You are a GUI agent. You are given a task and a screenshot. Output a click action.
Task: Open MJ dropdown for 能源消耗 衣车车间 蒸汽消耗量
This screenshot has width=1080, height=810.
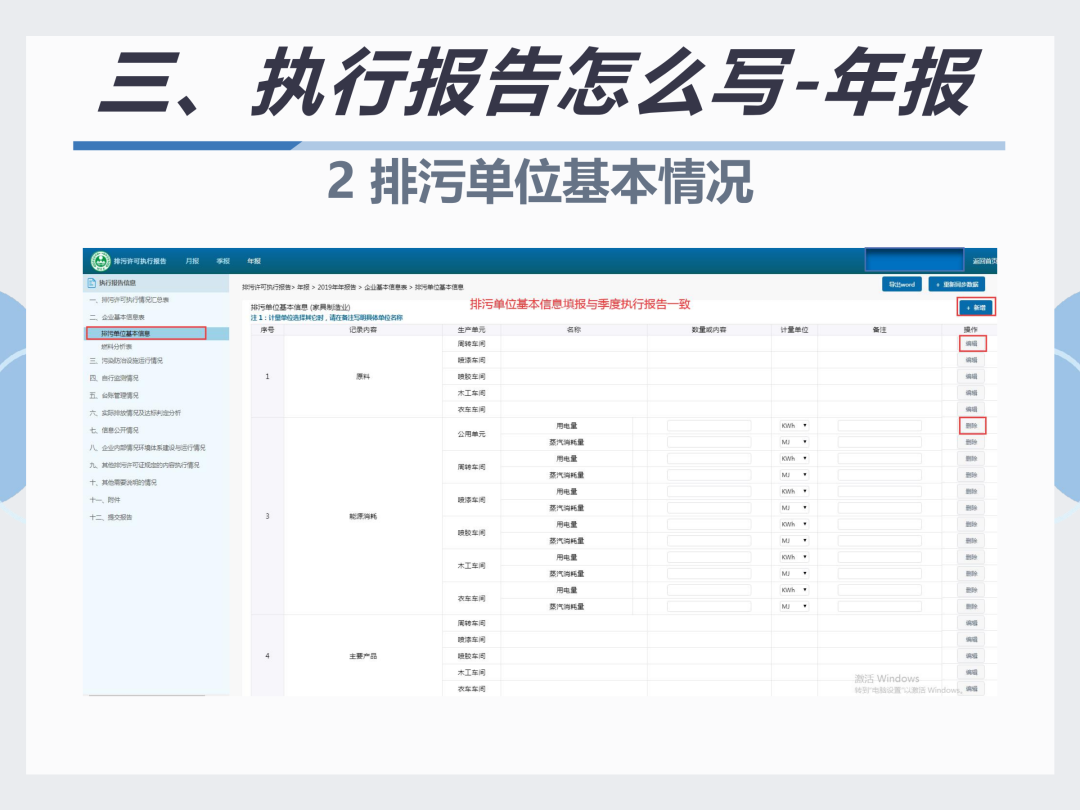(x=794, y=607)
